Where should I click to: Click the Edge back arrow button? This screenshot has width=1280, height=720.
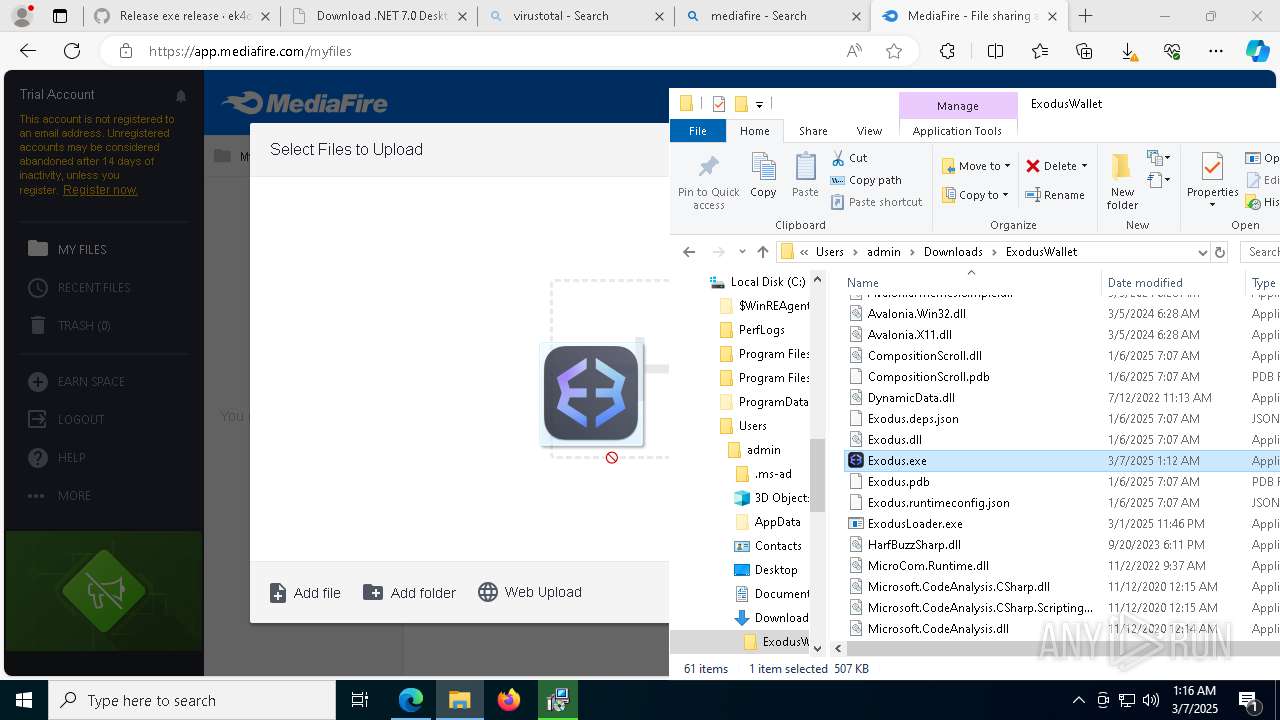point(28,51)
